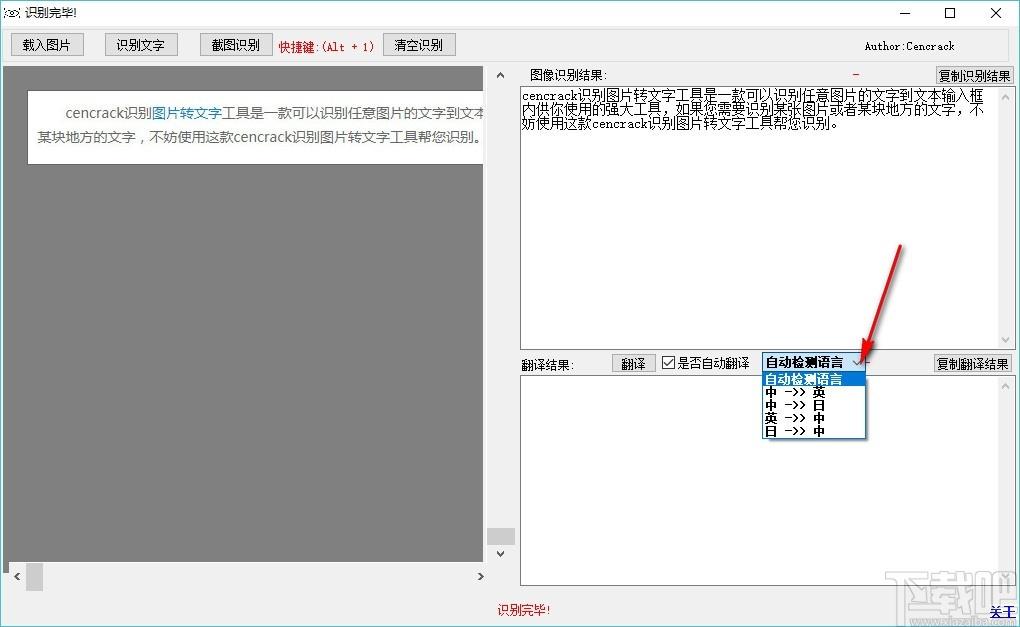Choose the 中 ->> 日 translation option
Image resolution: width=1020 pixels, height=627 pixels.
click(x=814, y=405)
